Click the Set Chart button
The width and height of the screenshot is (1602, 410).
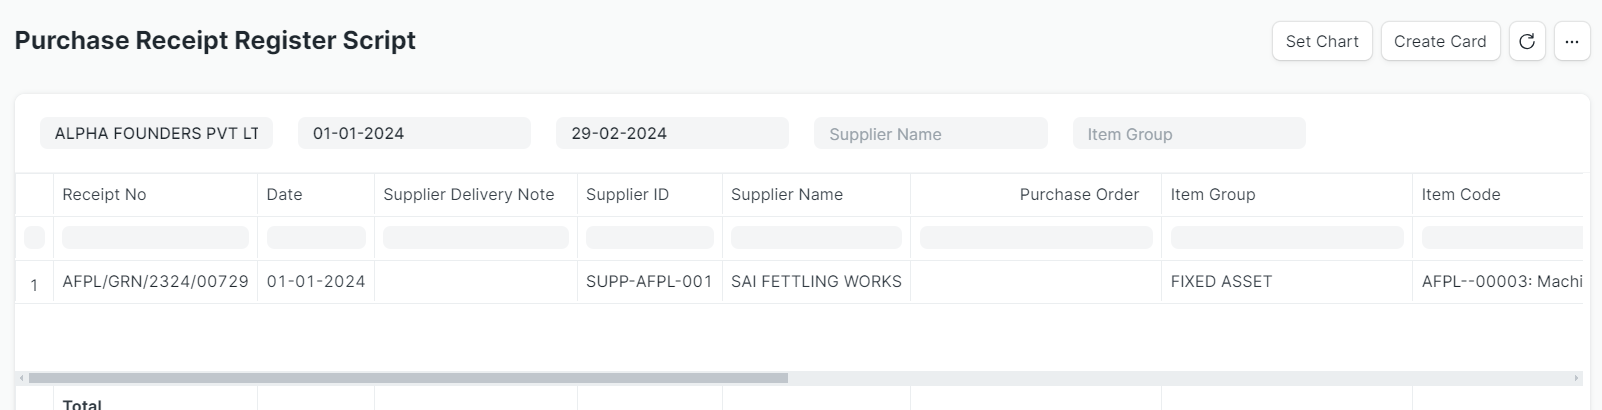coord(1322,41)
